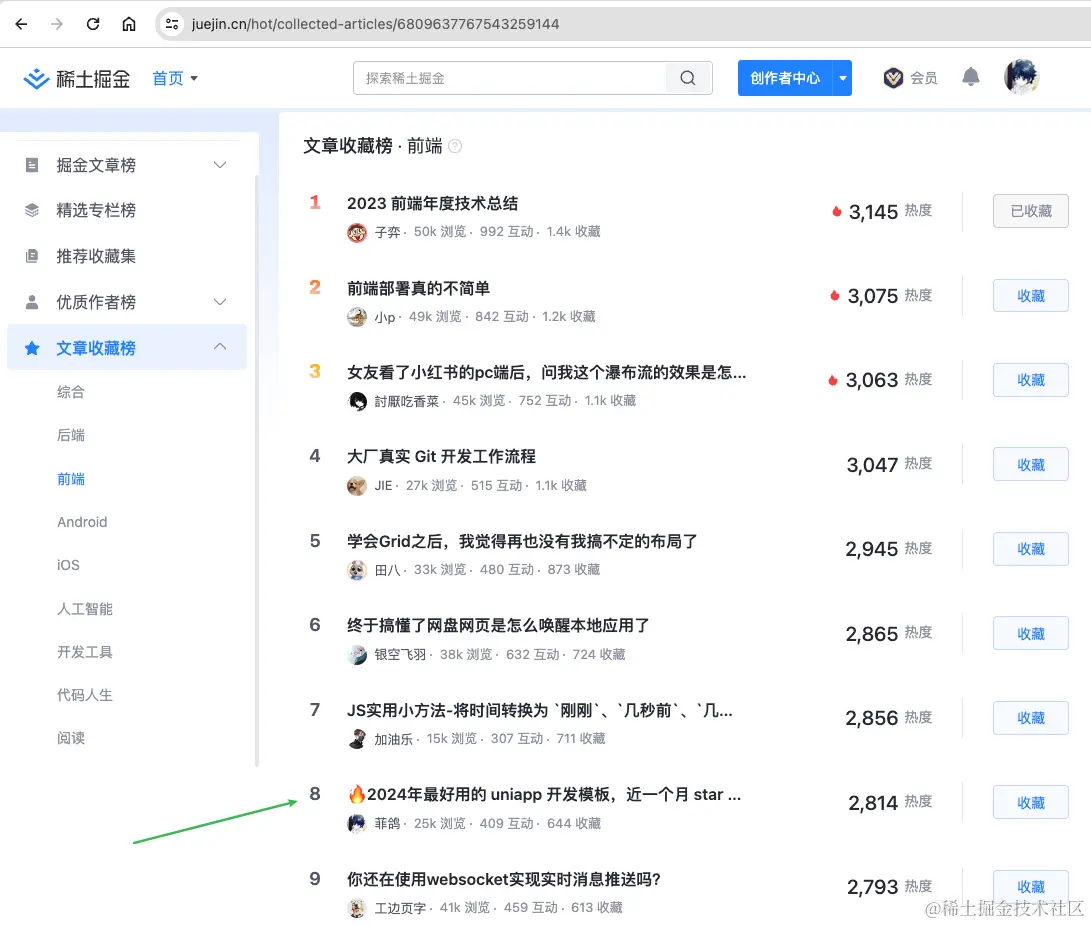
Task: Open article 前端部署真的不简单
Action: [418, 288]
